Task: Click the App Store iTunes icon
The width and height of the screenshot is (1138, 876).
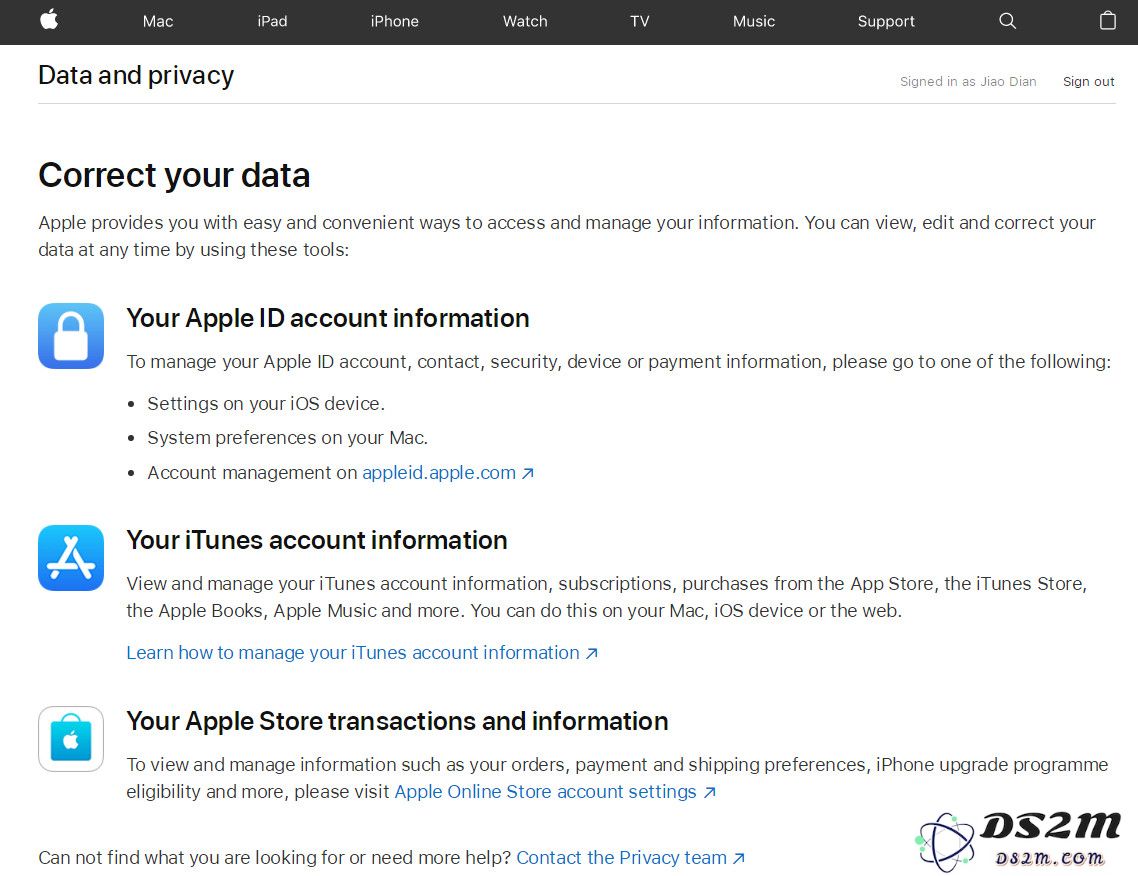Action: [71, 557]
